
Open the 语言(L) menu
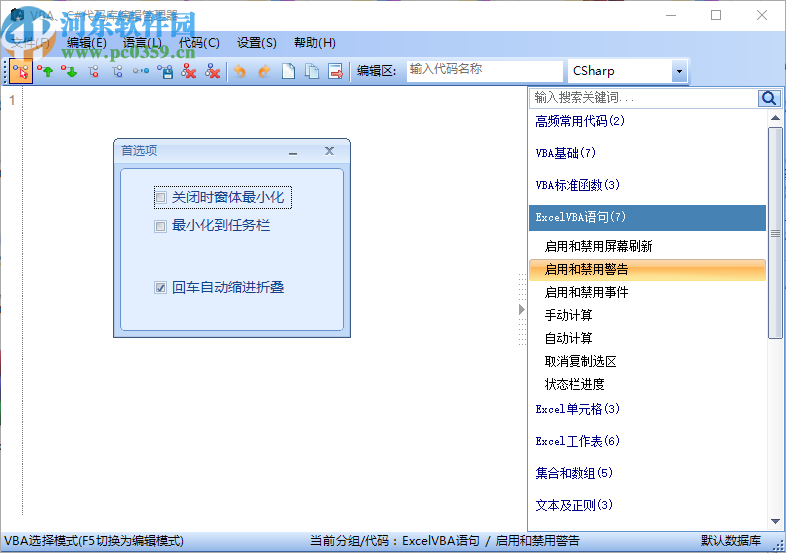coord(142,43)
